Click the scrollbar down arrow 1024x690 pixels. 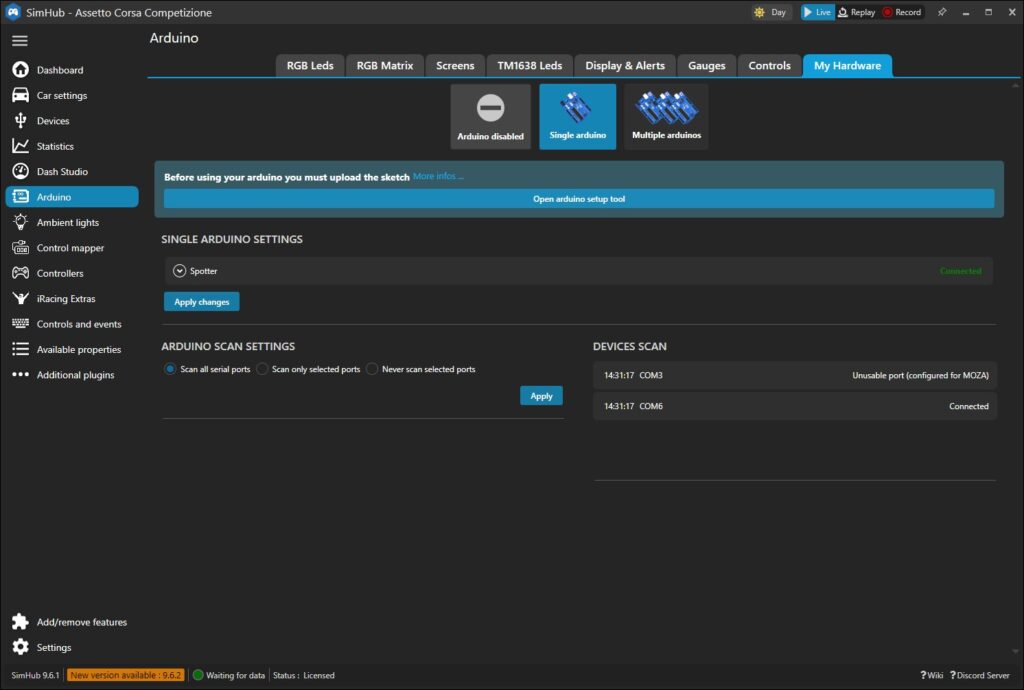(x=1015, y=651)
